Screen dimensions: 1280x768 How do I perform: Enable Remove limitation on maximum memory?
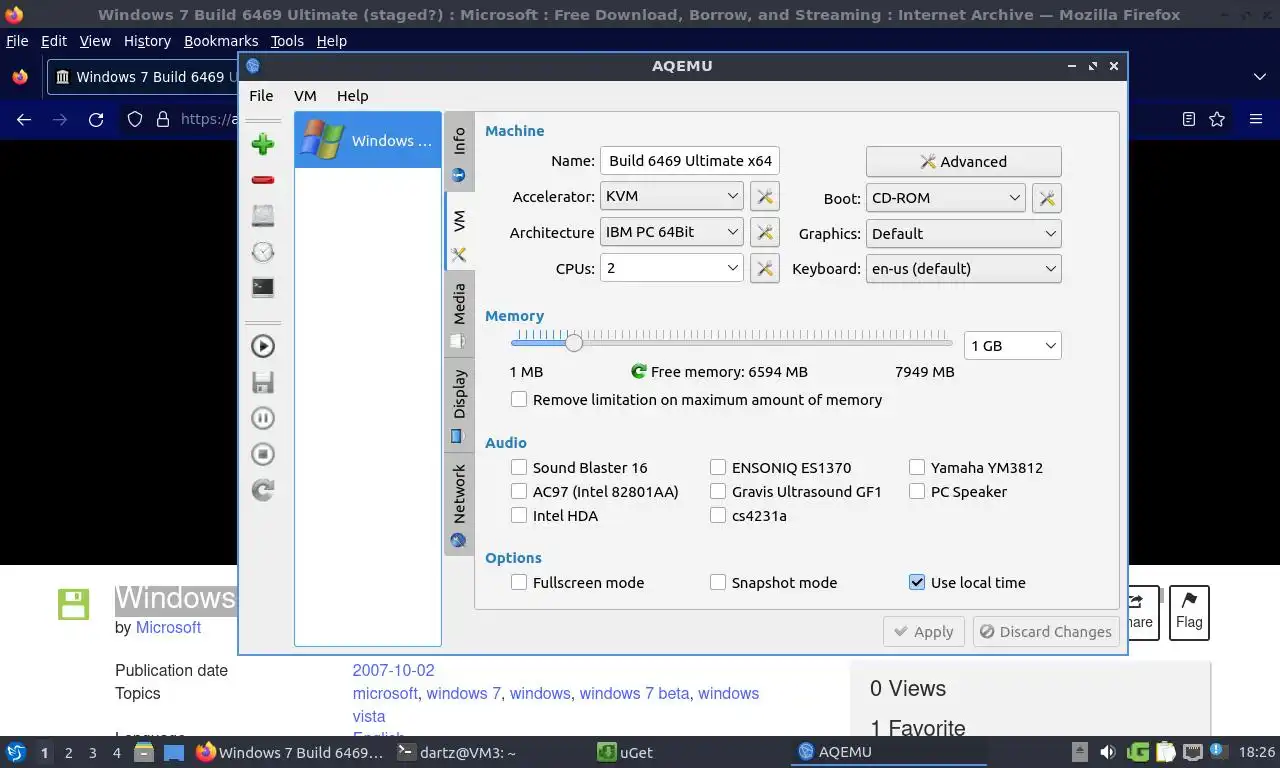click(x=519, y=399)
